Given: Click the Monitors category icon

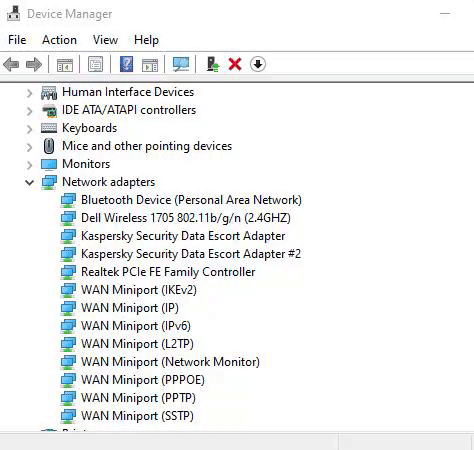Looking at the screenshot, I should (x=49, y=164).
